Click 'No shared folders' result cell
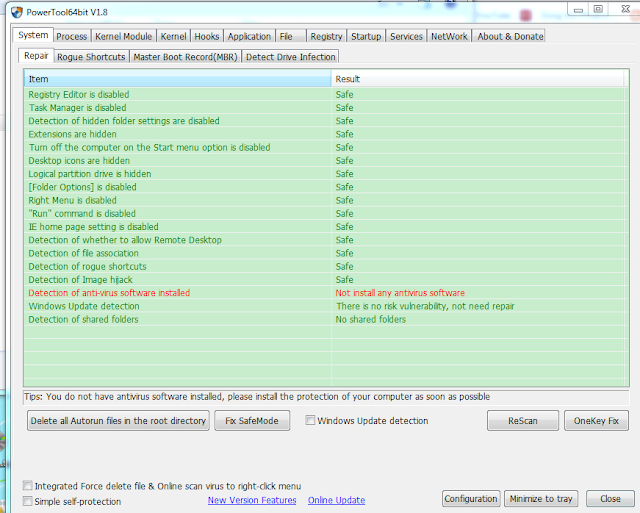The image size is (640, 513). coord(371,319)
